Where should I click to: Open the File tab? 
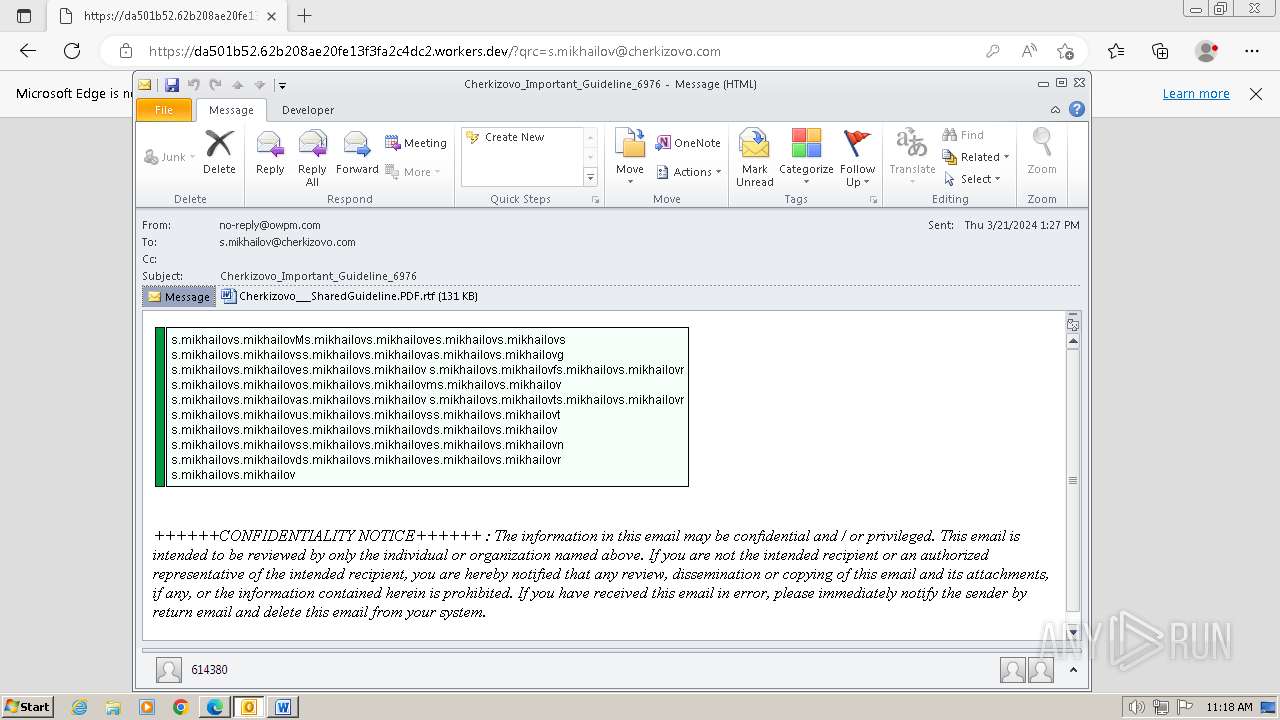pyautogui.click(x=164, y=110)
